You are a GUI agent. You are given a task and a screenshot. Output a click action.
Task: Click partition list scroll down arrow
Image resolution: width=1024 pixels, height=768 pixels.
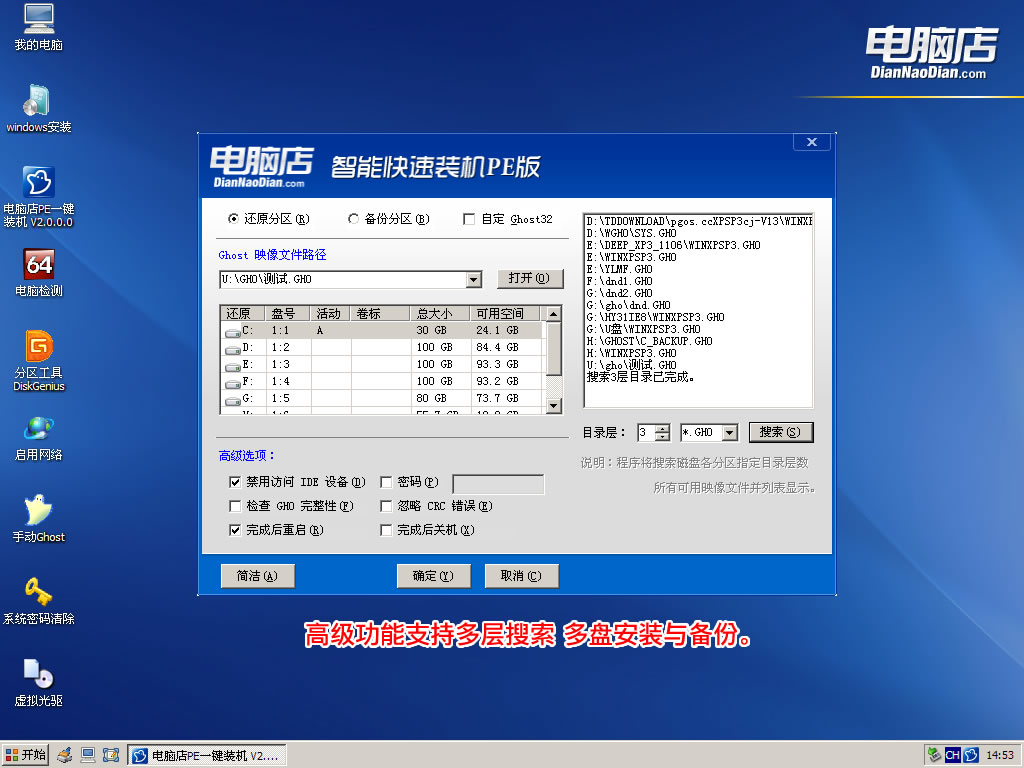point(553,406)
